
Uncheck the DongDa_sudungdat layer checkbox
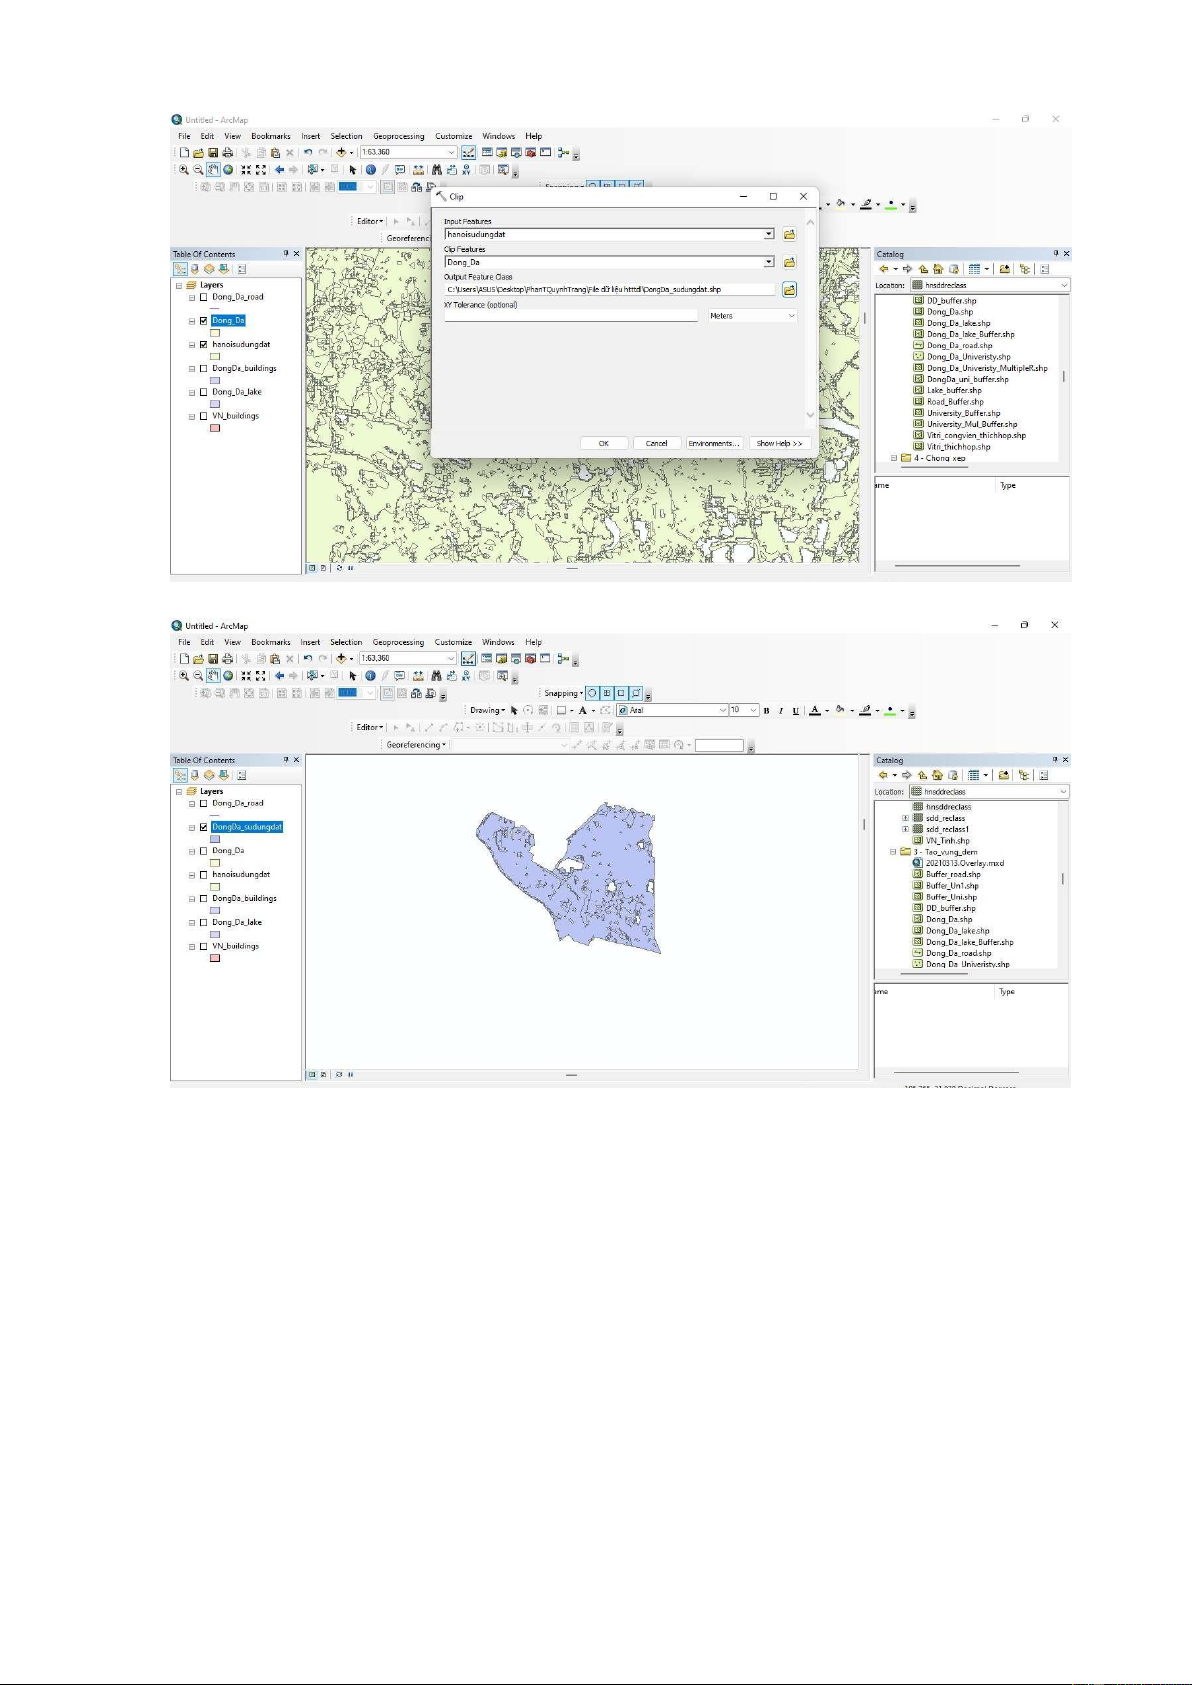point(204,828)
